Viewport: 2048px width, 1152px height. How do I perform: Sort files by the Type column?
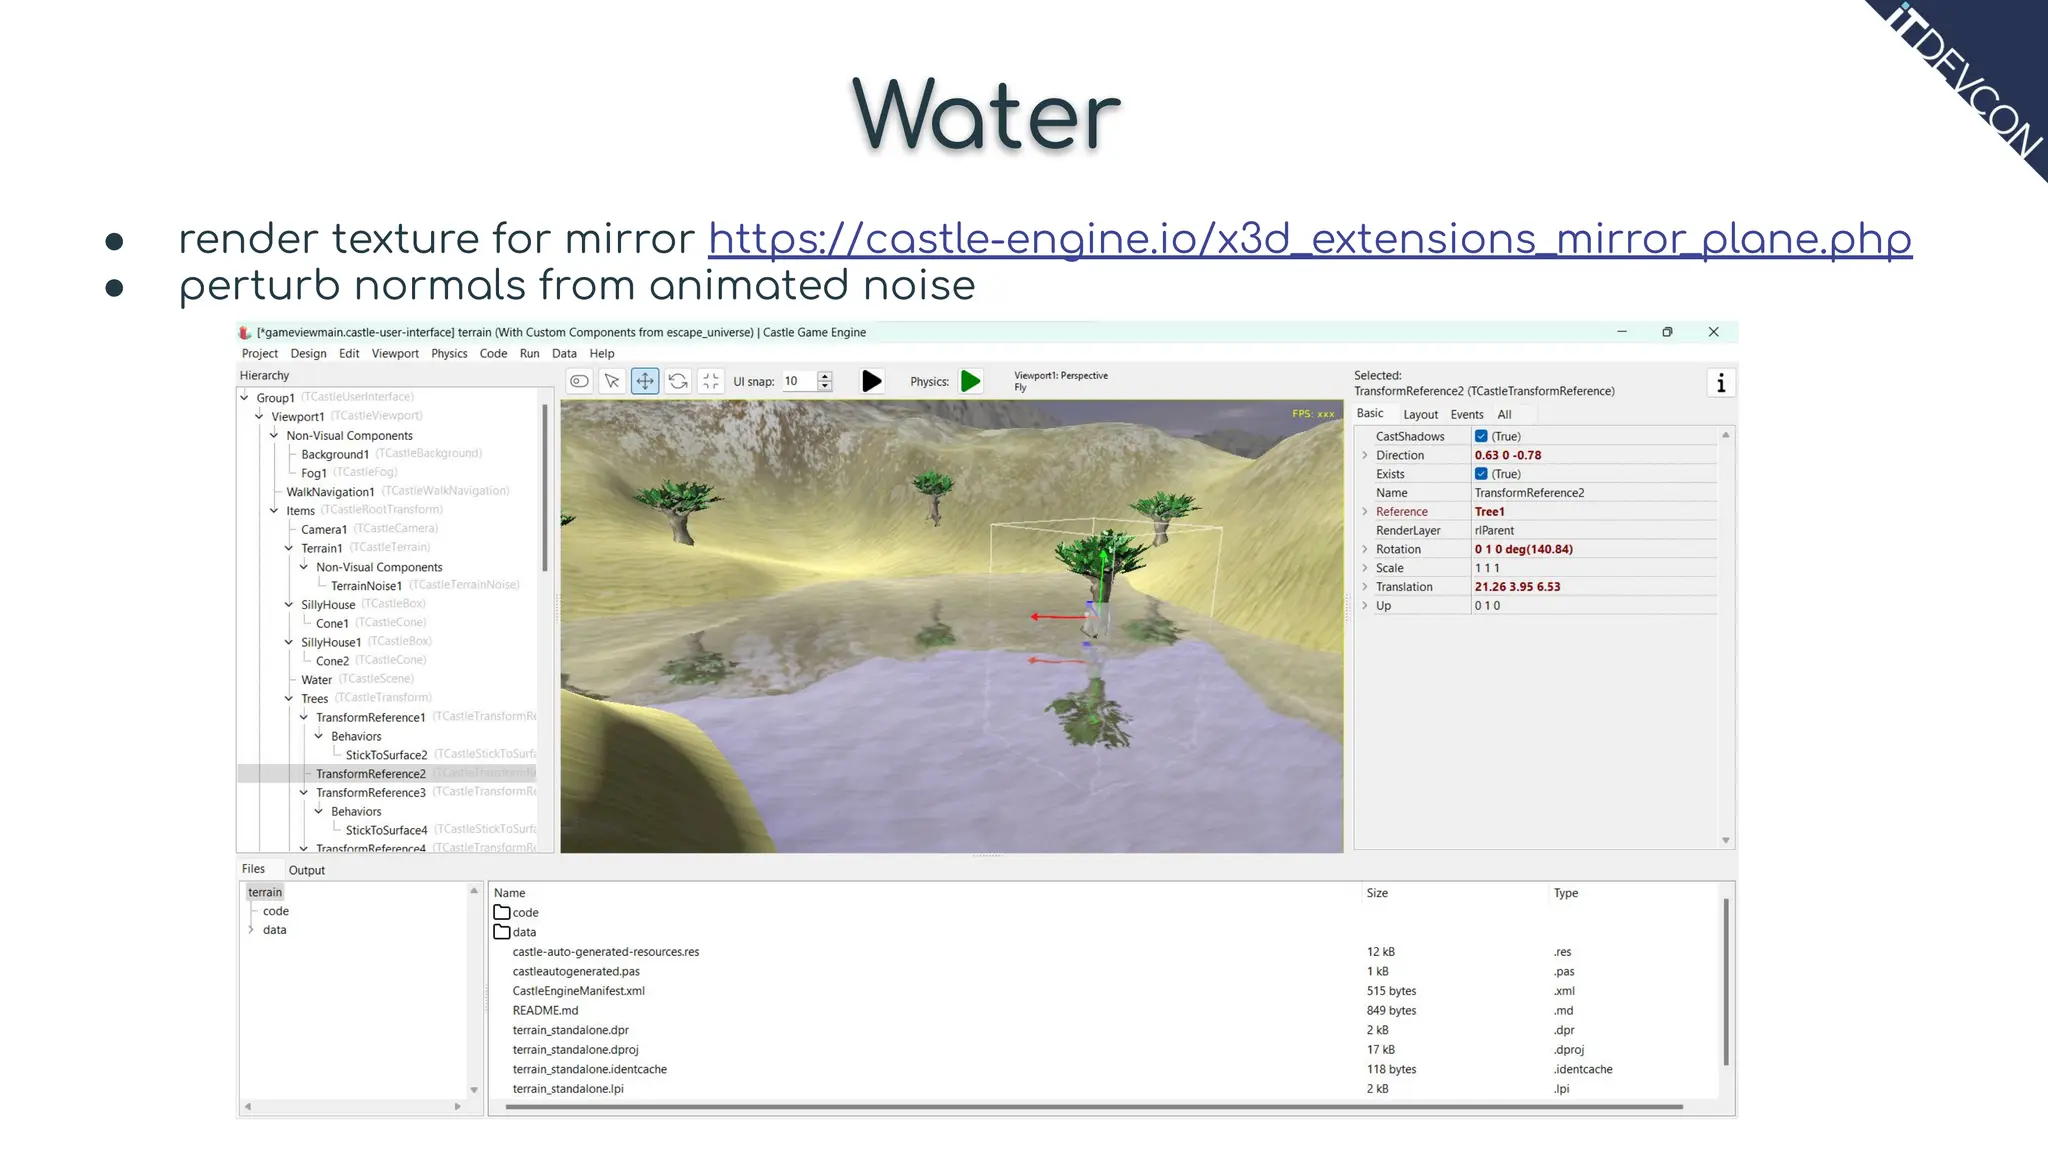tap(1565, 893)
